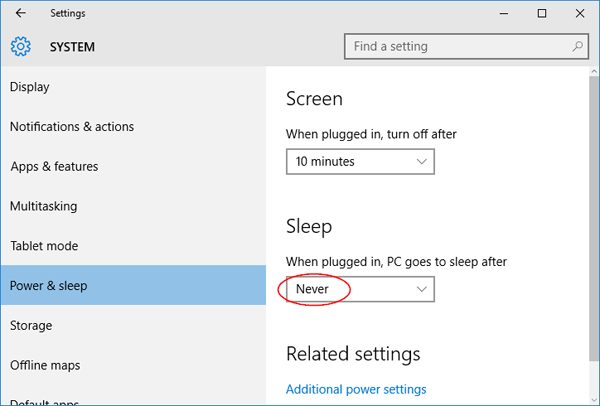The height and width of the screenshot is (406, 600).
Task: Click the chevron on the Never dropdown
Action: 421,289
